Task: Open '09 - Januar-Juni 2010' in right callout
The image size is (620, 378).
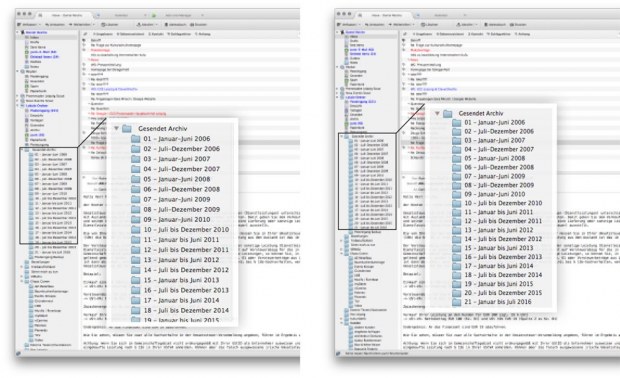Action: (x=495, y=194)
